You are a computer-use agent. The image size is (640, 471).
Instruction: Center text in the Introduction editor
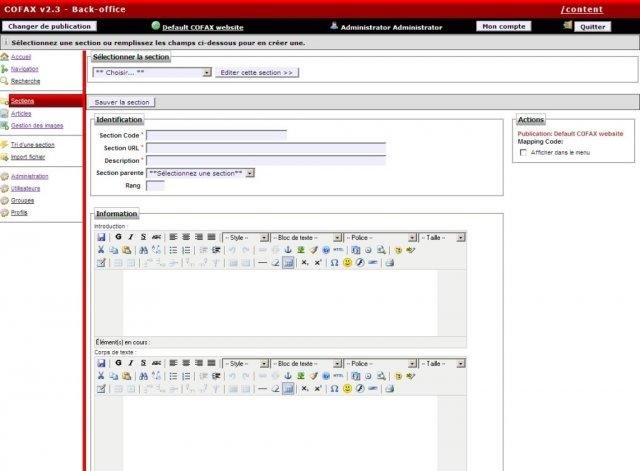(186, 237)
